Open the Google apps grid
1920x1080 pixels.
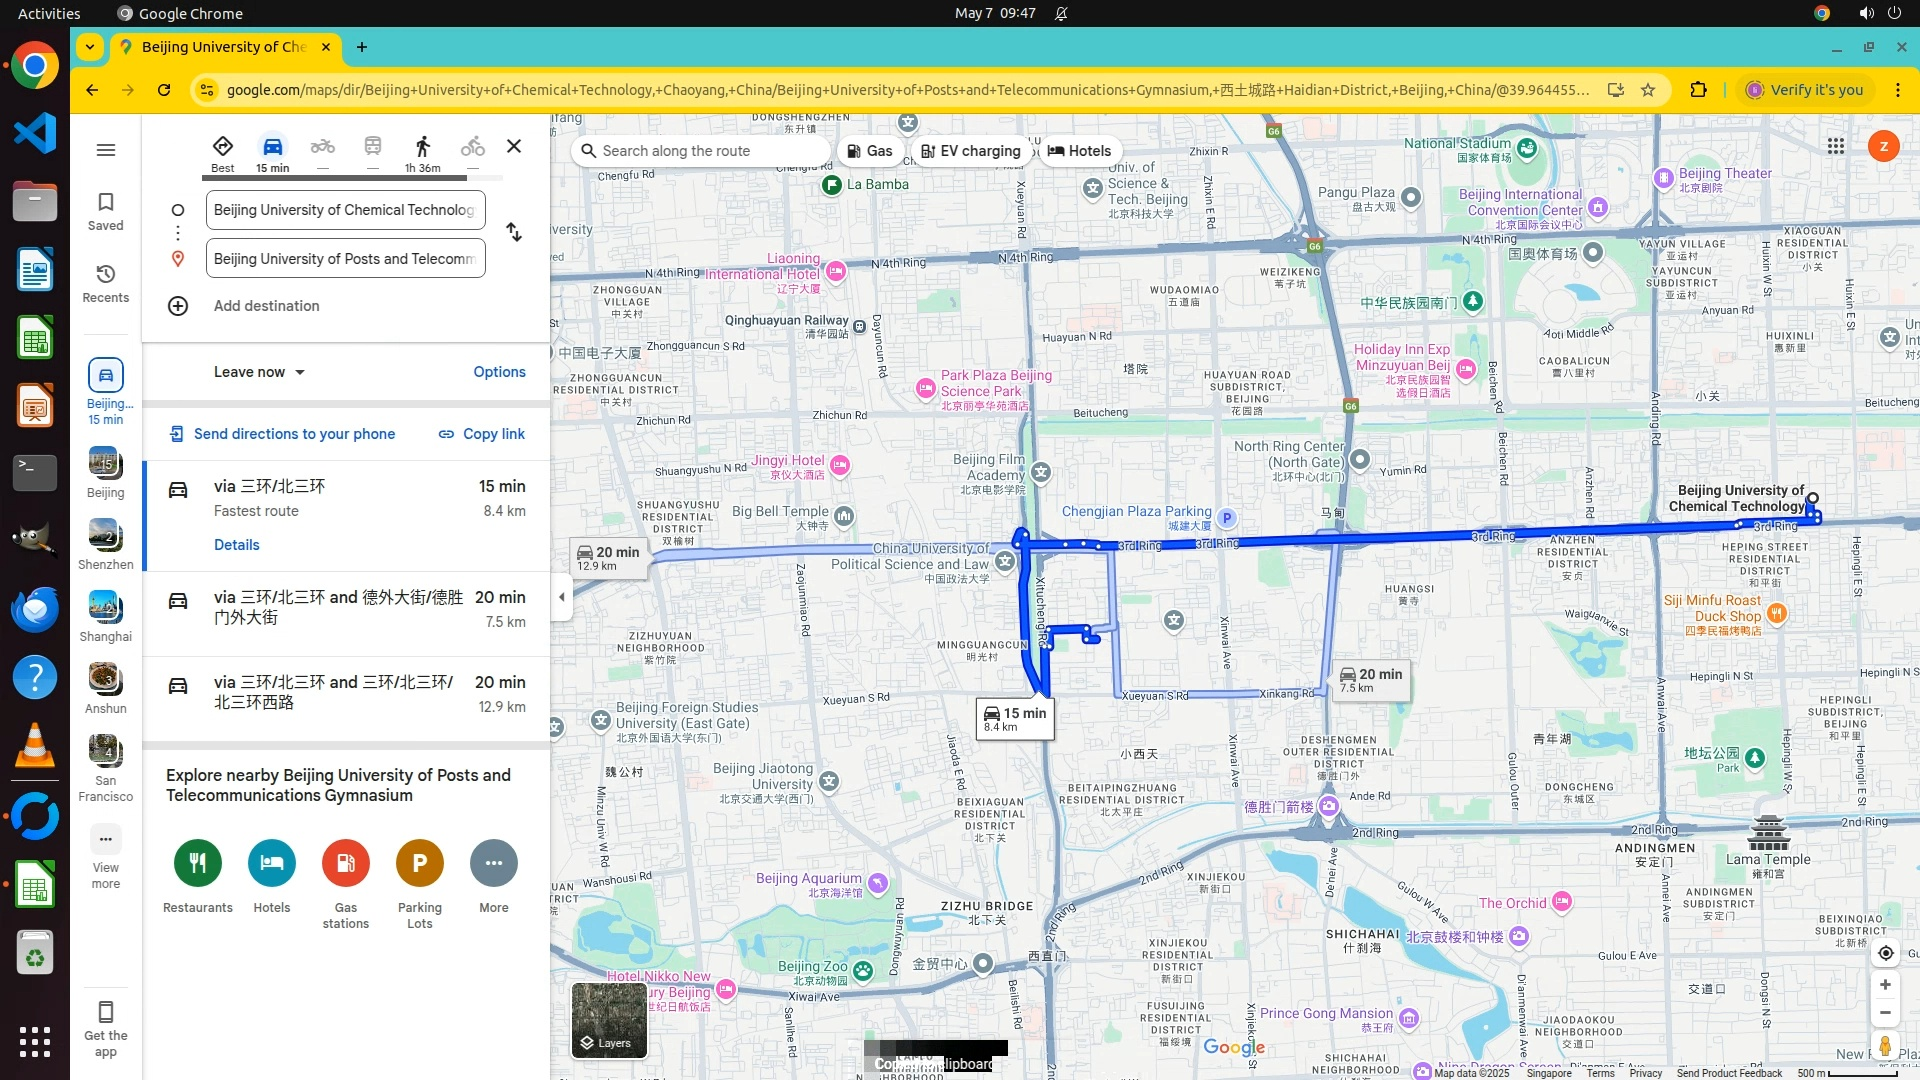coord(1835,146)
